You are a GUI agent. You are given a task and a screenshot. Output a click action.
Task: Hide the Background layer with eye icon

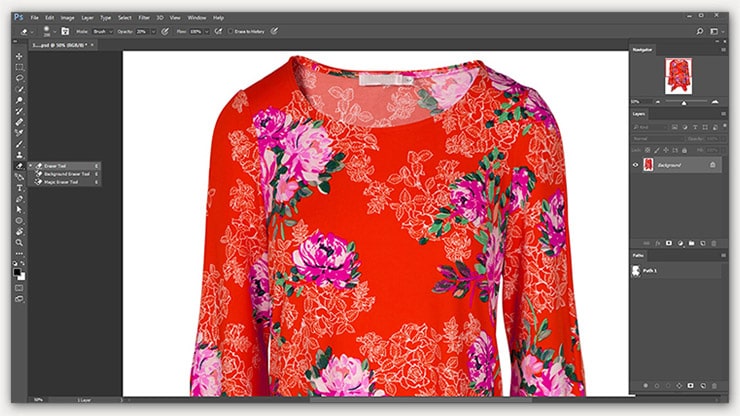click(636, 164)
